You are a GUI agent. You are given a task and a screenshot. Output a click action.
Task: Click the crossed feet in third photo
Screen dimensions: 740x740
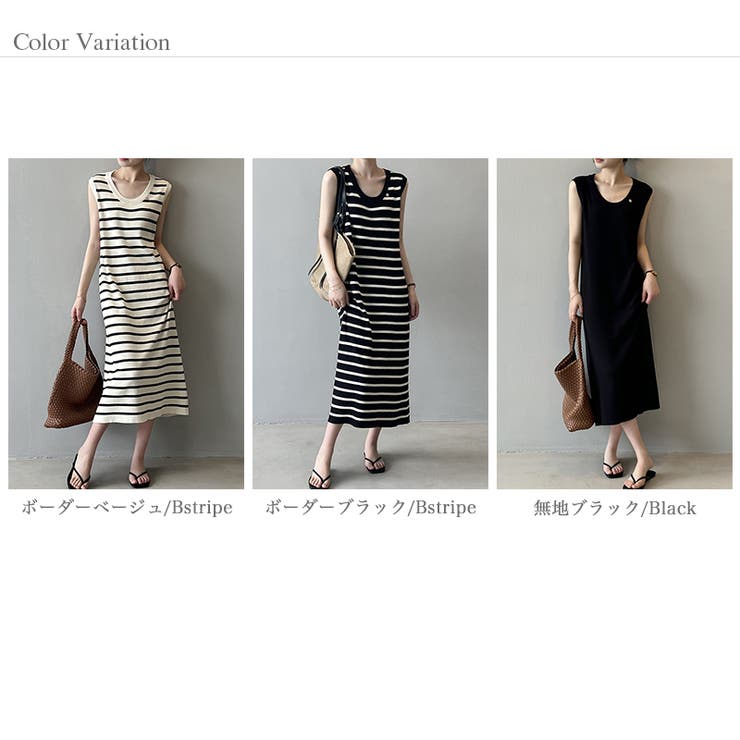point(628,472)
